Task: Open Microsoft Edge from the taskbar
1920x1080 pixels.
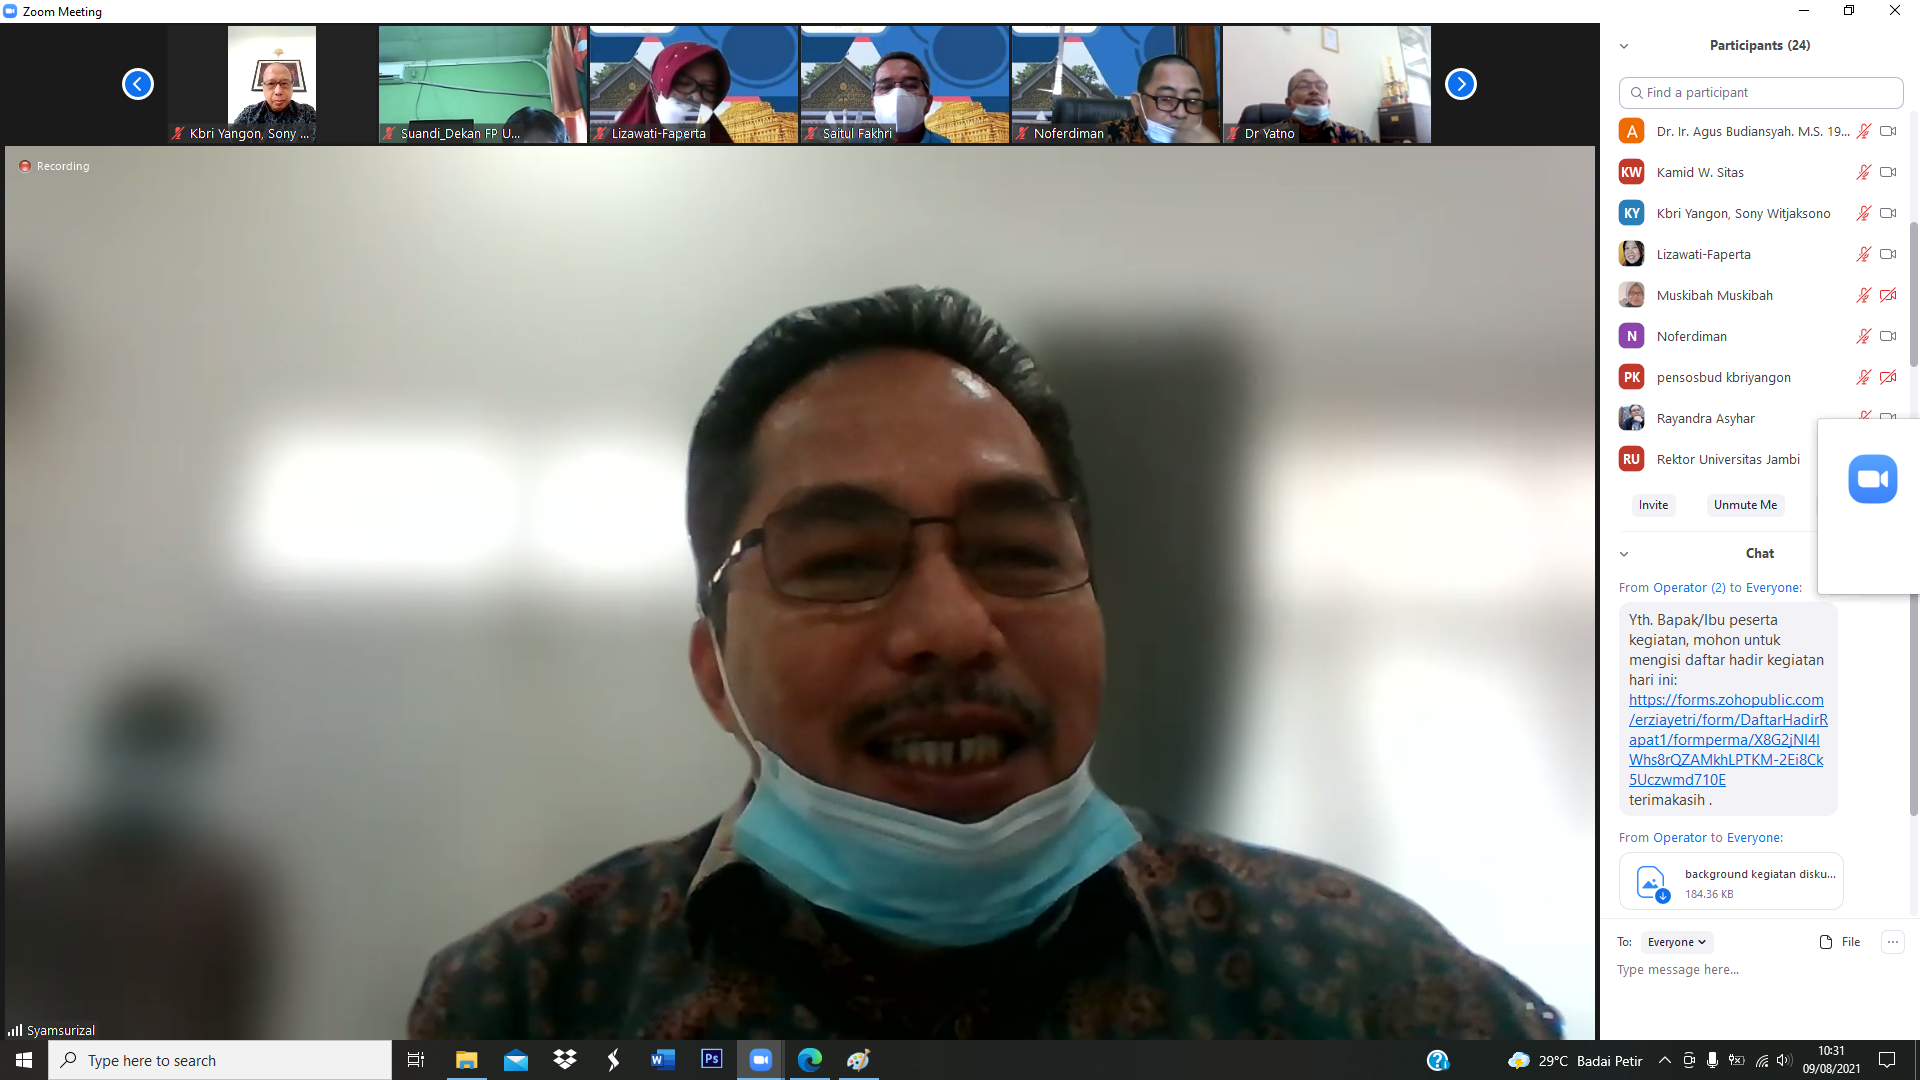Action: [809, 1059]
